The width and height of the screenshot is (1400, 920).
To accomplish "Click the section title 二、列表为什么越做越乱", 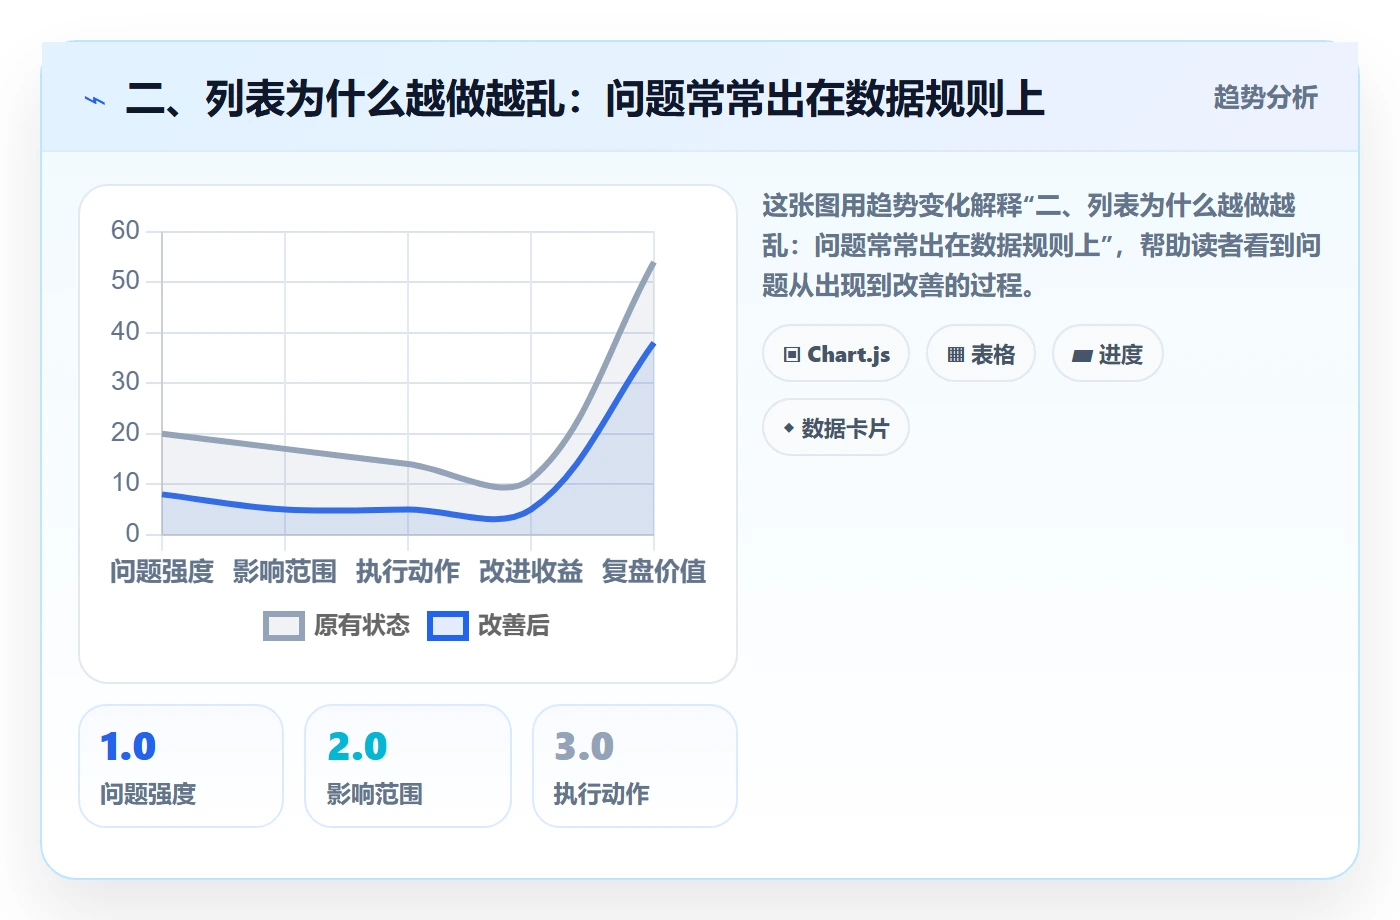I will [585, 99].
